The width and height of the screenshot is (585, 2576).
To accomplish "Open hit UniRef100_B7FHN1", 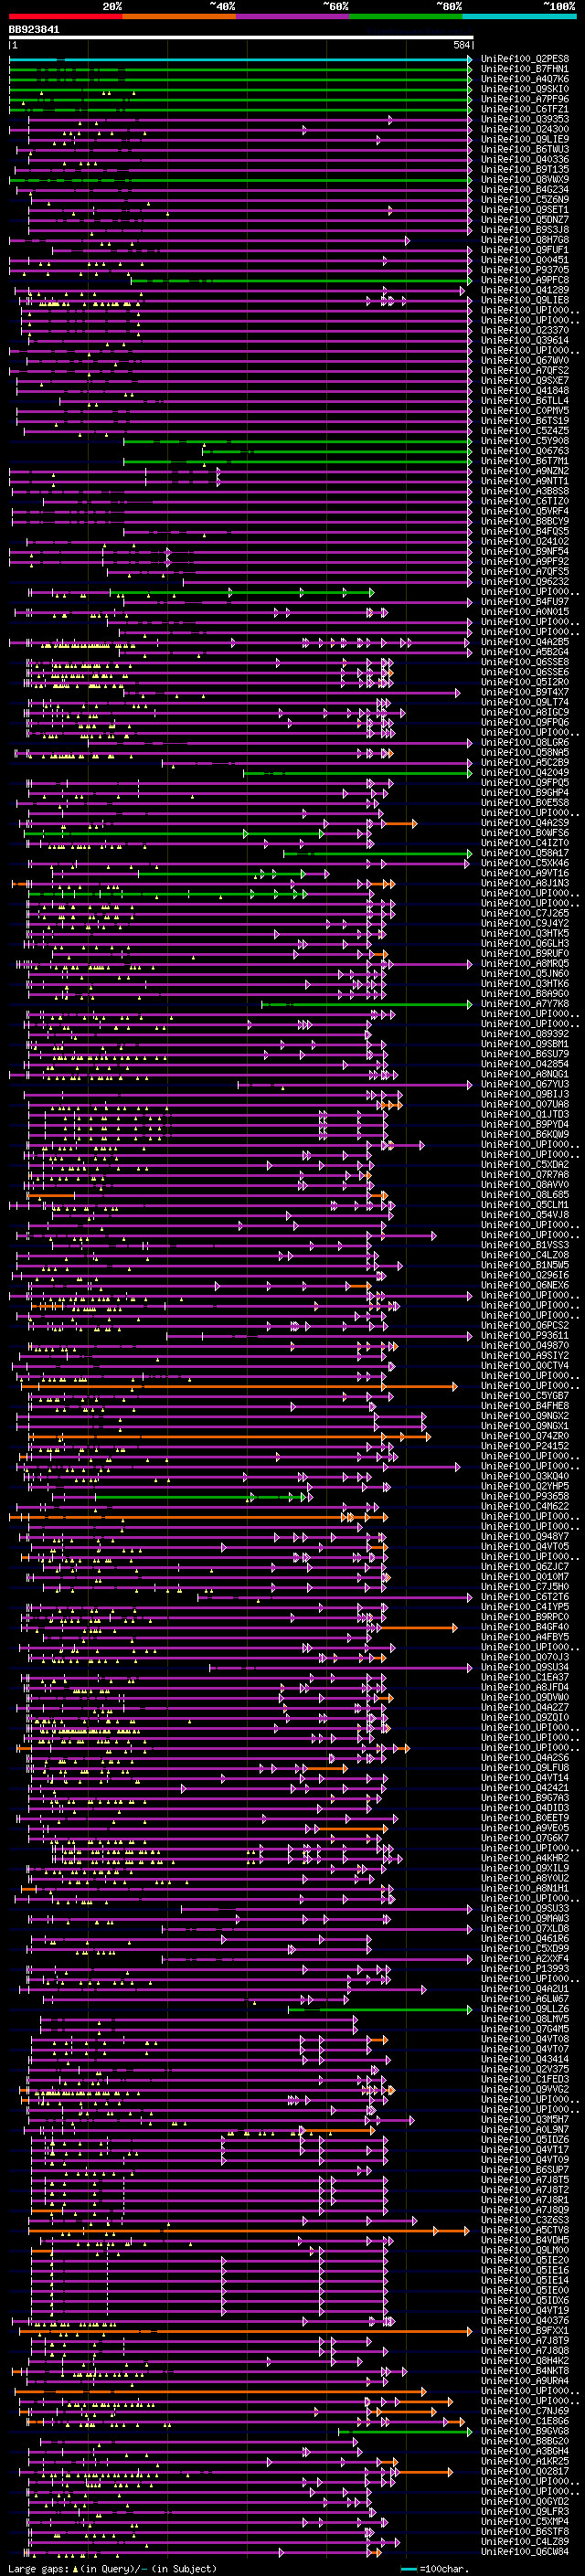I will 525,69.
